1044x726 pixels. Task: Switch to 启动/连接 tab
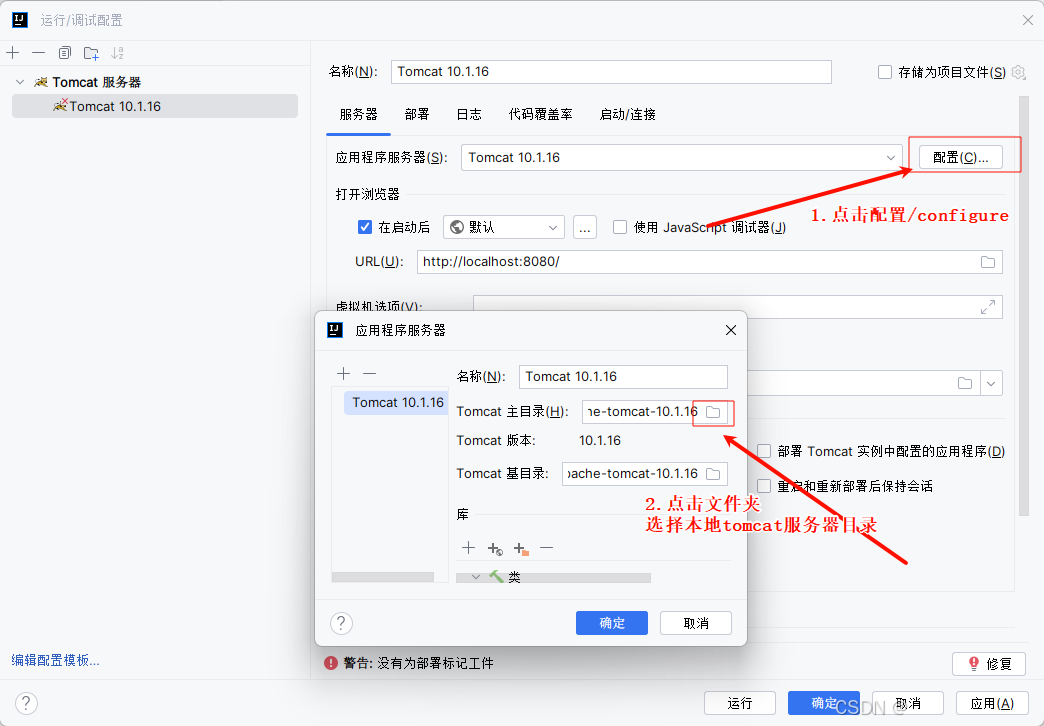pos(627,115)
